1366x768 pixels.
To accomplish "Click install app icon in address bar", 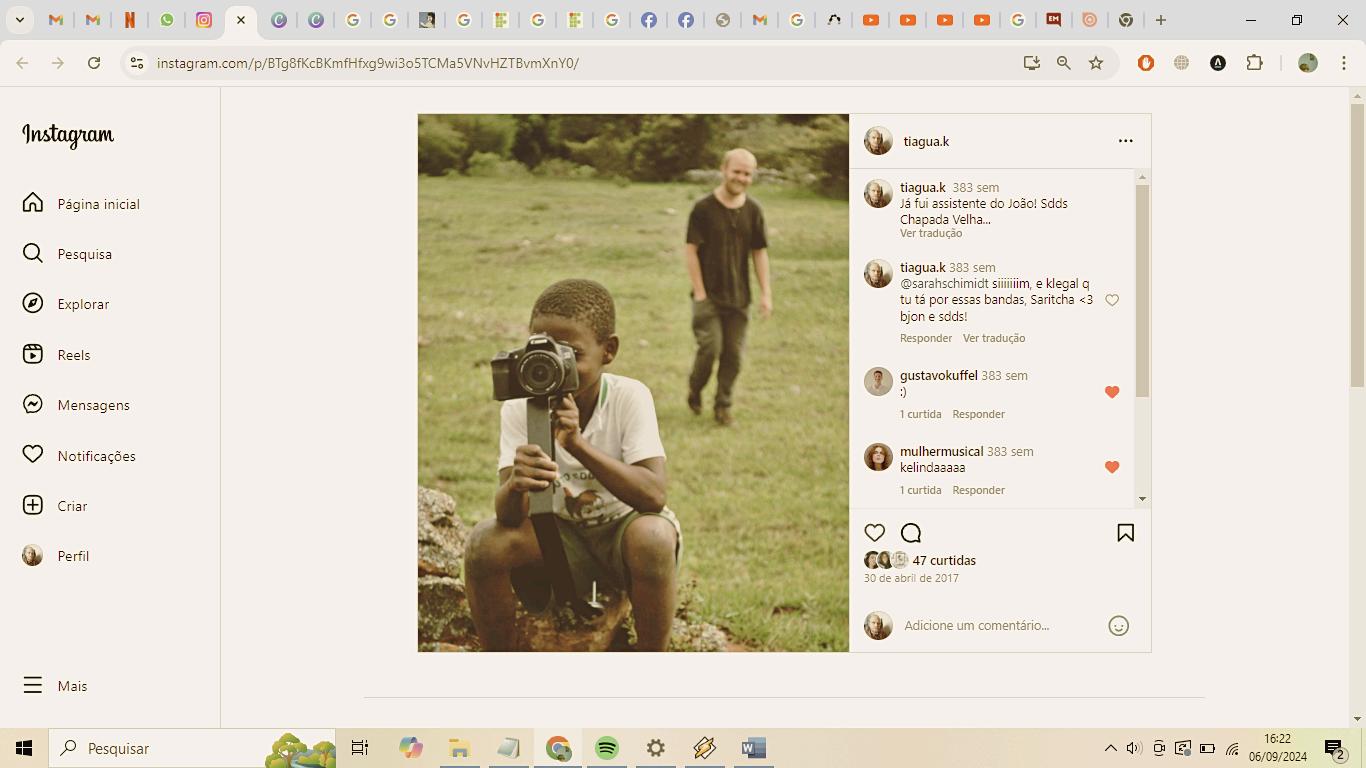I will point(1032,63).
